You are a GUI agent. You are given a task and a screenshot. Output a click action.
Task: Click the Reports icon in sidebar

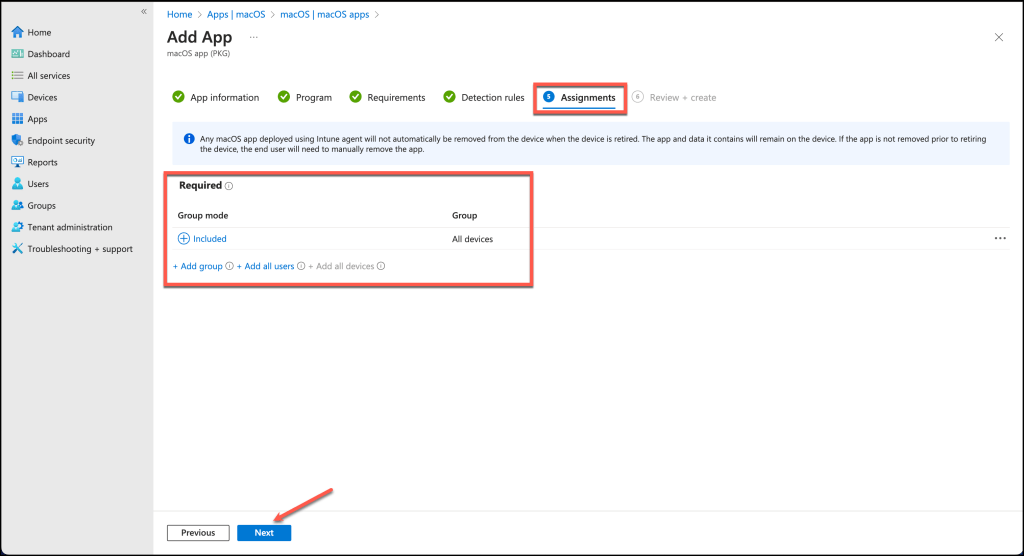[x=17, y=162]
